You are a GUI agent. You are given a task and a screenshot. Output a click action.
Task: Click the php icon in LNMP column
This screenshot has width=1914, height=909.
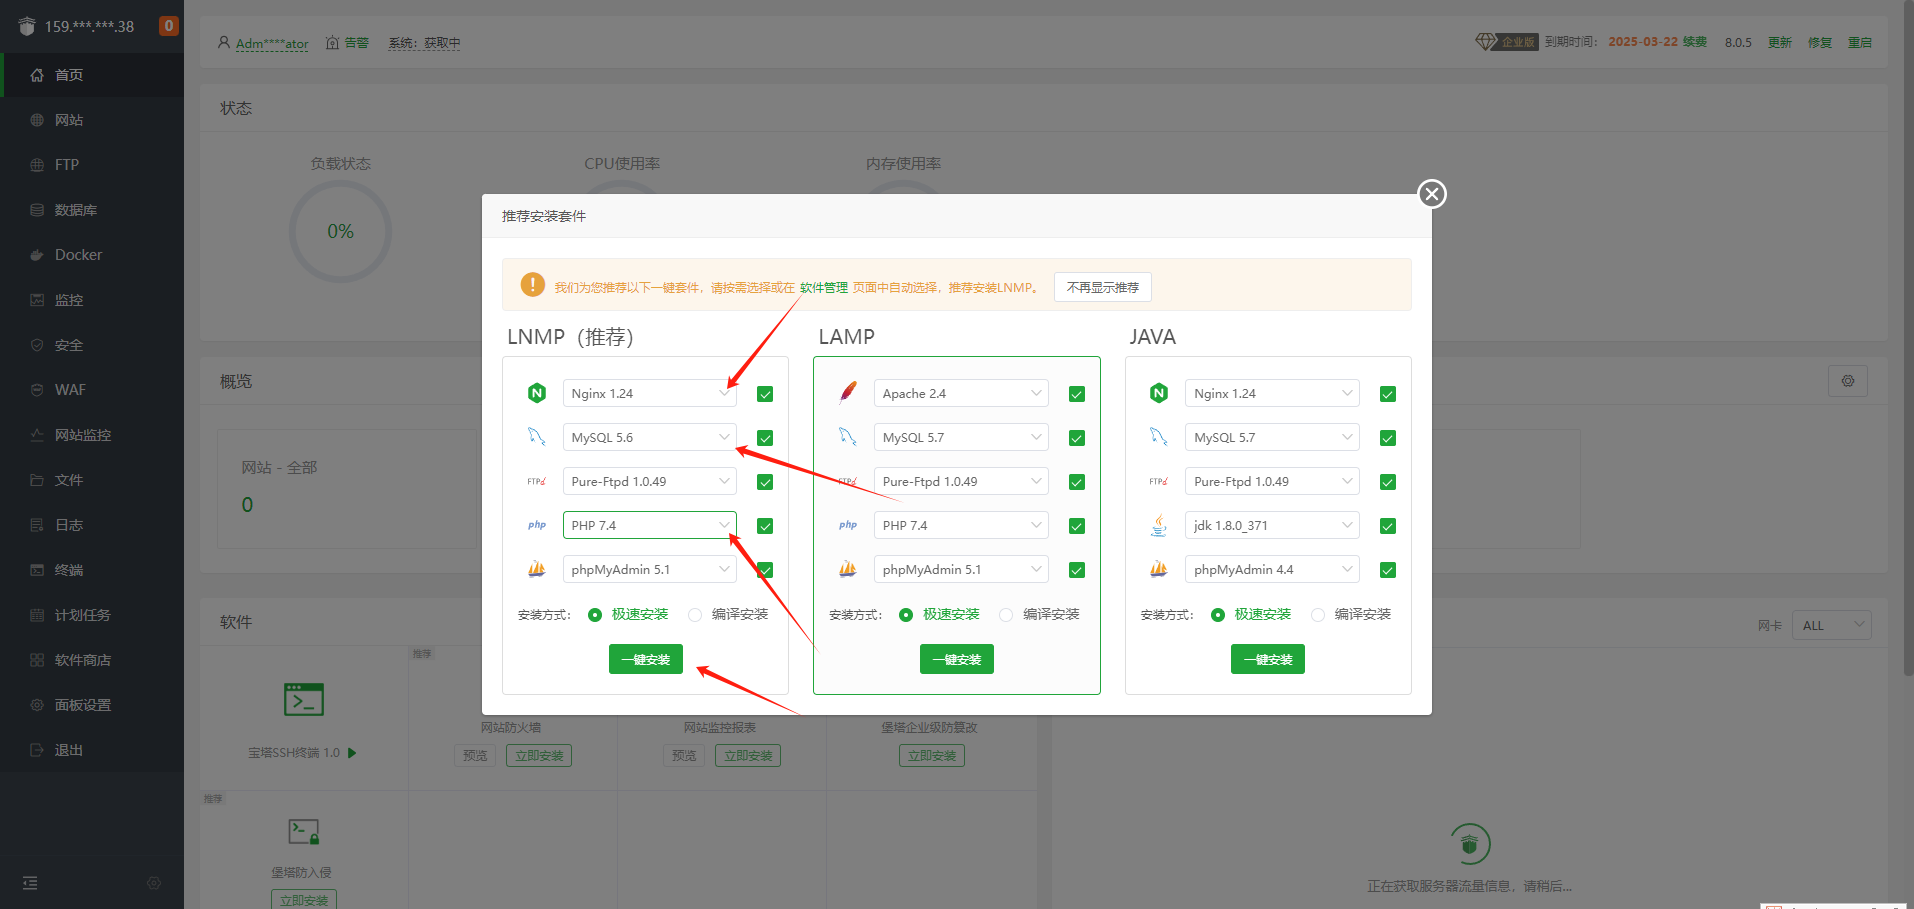click(x=537, y=525)
